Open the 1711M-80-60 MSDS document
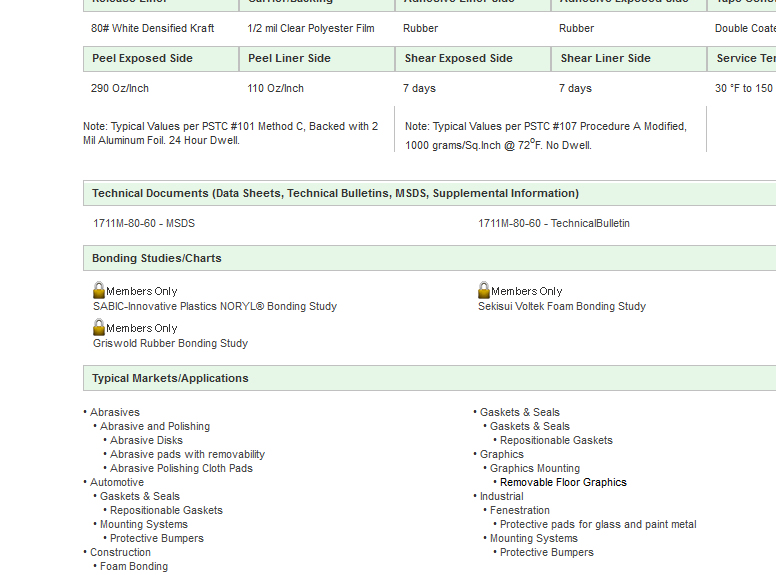 pos(144,223)
